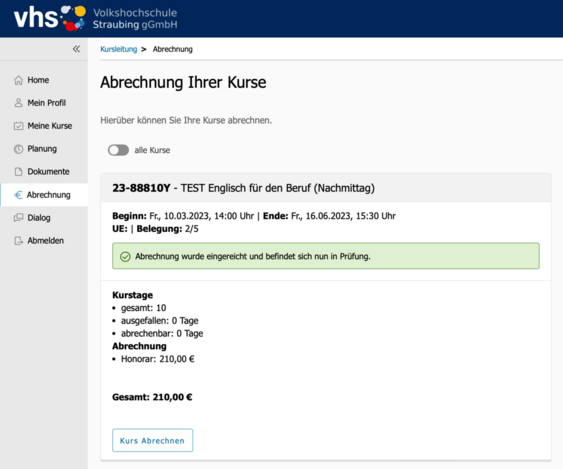
Task: Click the Planung clock icon
Action: (18, 149)
